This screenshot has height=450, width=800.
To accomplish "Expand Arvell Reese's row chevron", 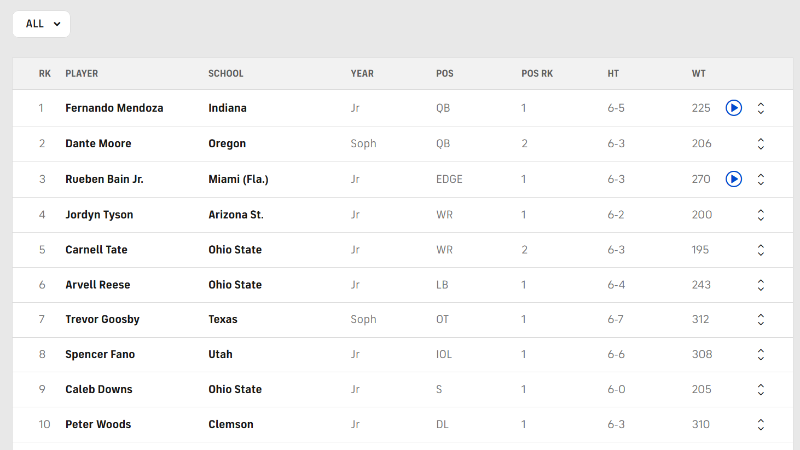I will tap(761, 285).
